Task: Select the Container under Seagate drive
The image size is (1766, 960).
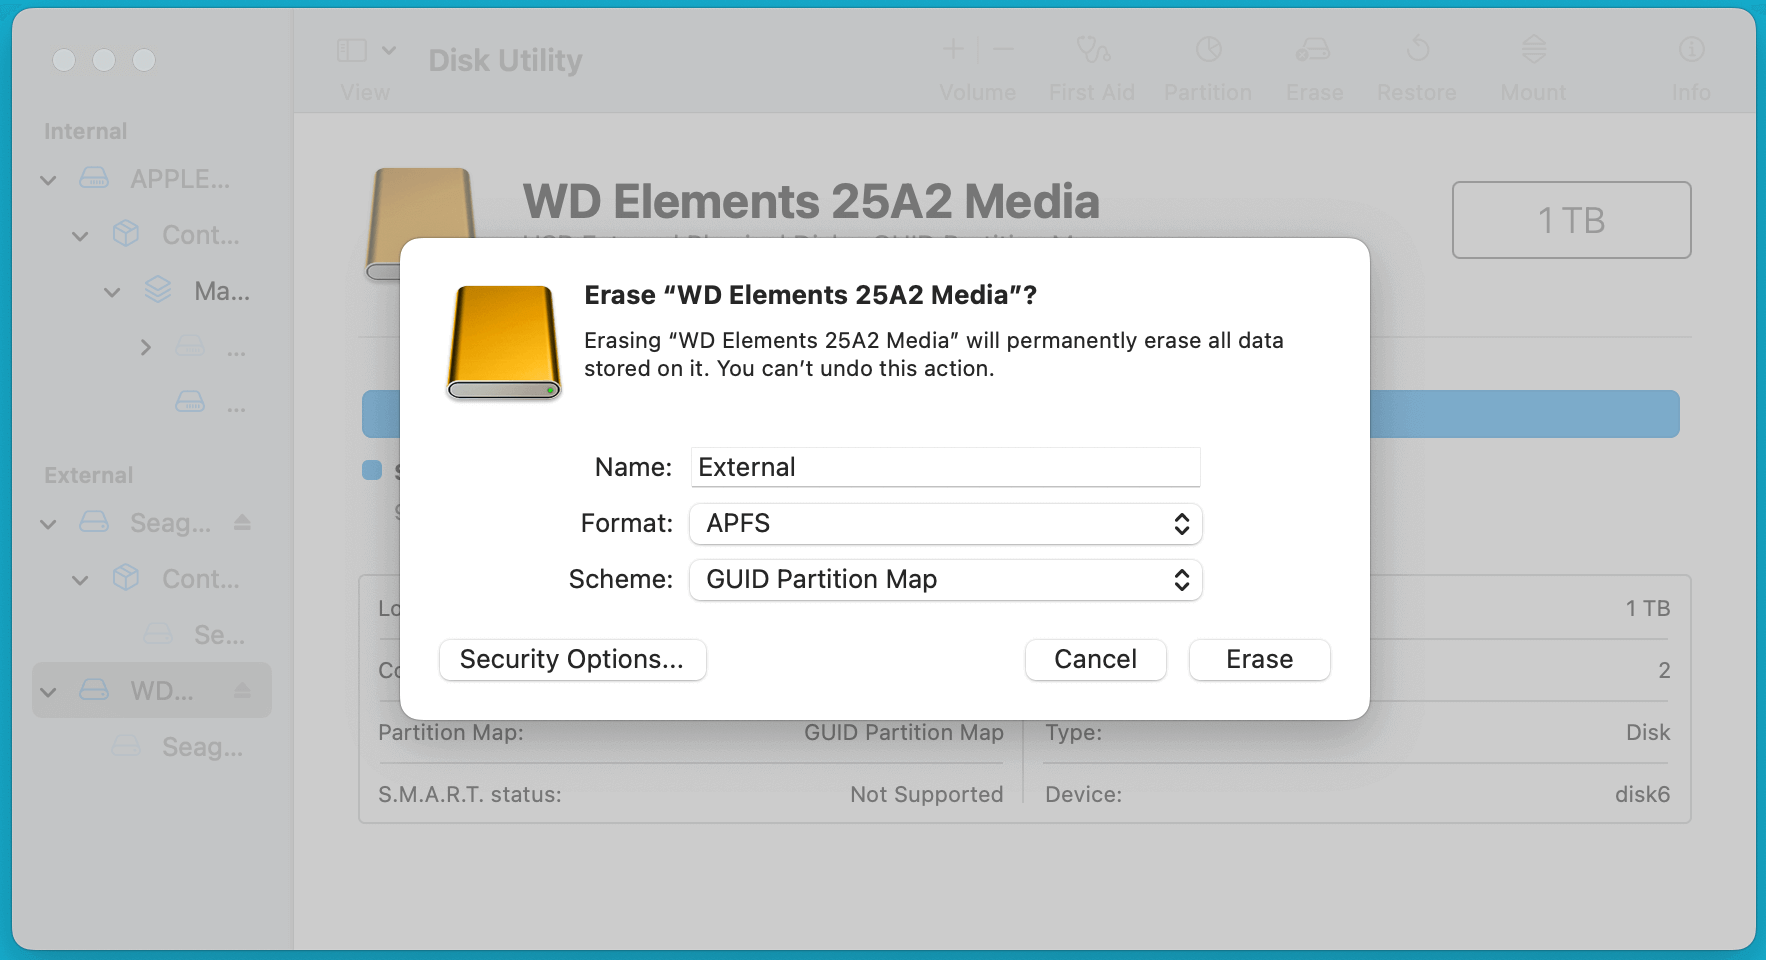Action: click(199, 579)
